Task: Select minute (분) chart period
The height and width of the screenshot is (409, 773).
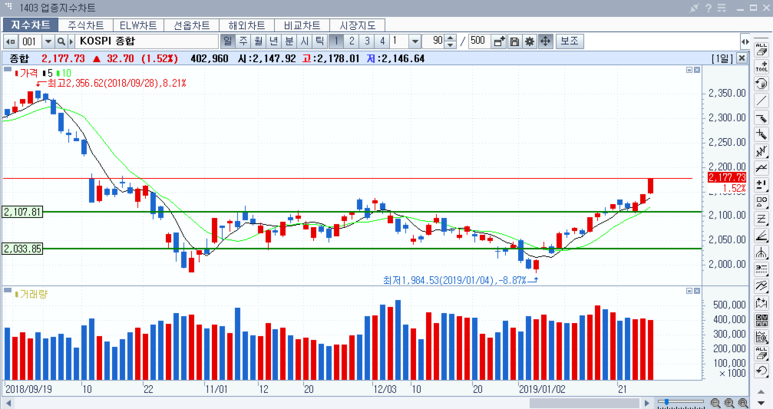Action: 289,41
